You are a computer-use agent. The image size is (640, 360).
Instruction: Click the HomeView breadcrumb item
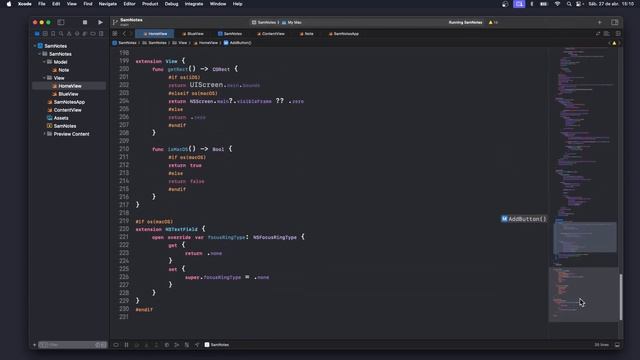click(206, 43)
